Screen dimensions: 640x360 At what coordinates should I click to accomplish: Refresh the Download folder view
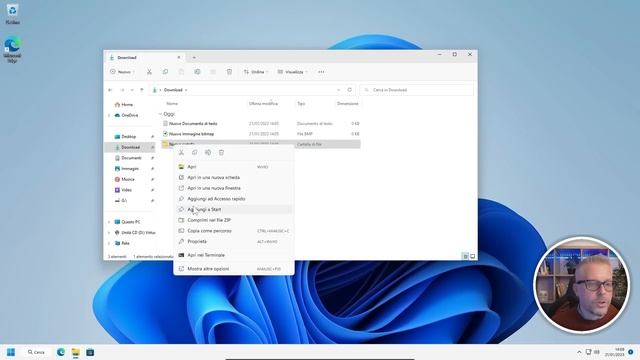pos(349,90)
